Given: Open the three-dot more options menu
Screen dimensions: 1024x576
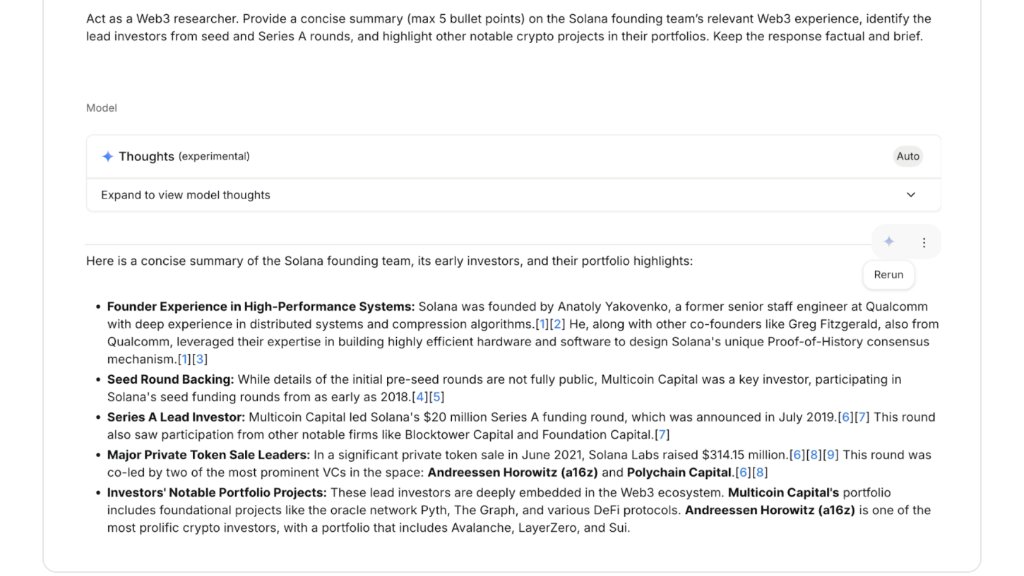Looking at the screenshot, I should click(924, 242).
